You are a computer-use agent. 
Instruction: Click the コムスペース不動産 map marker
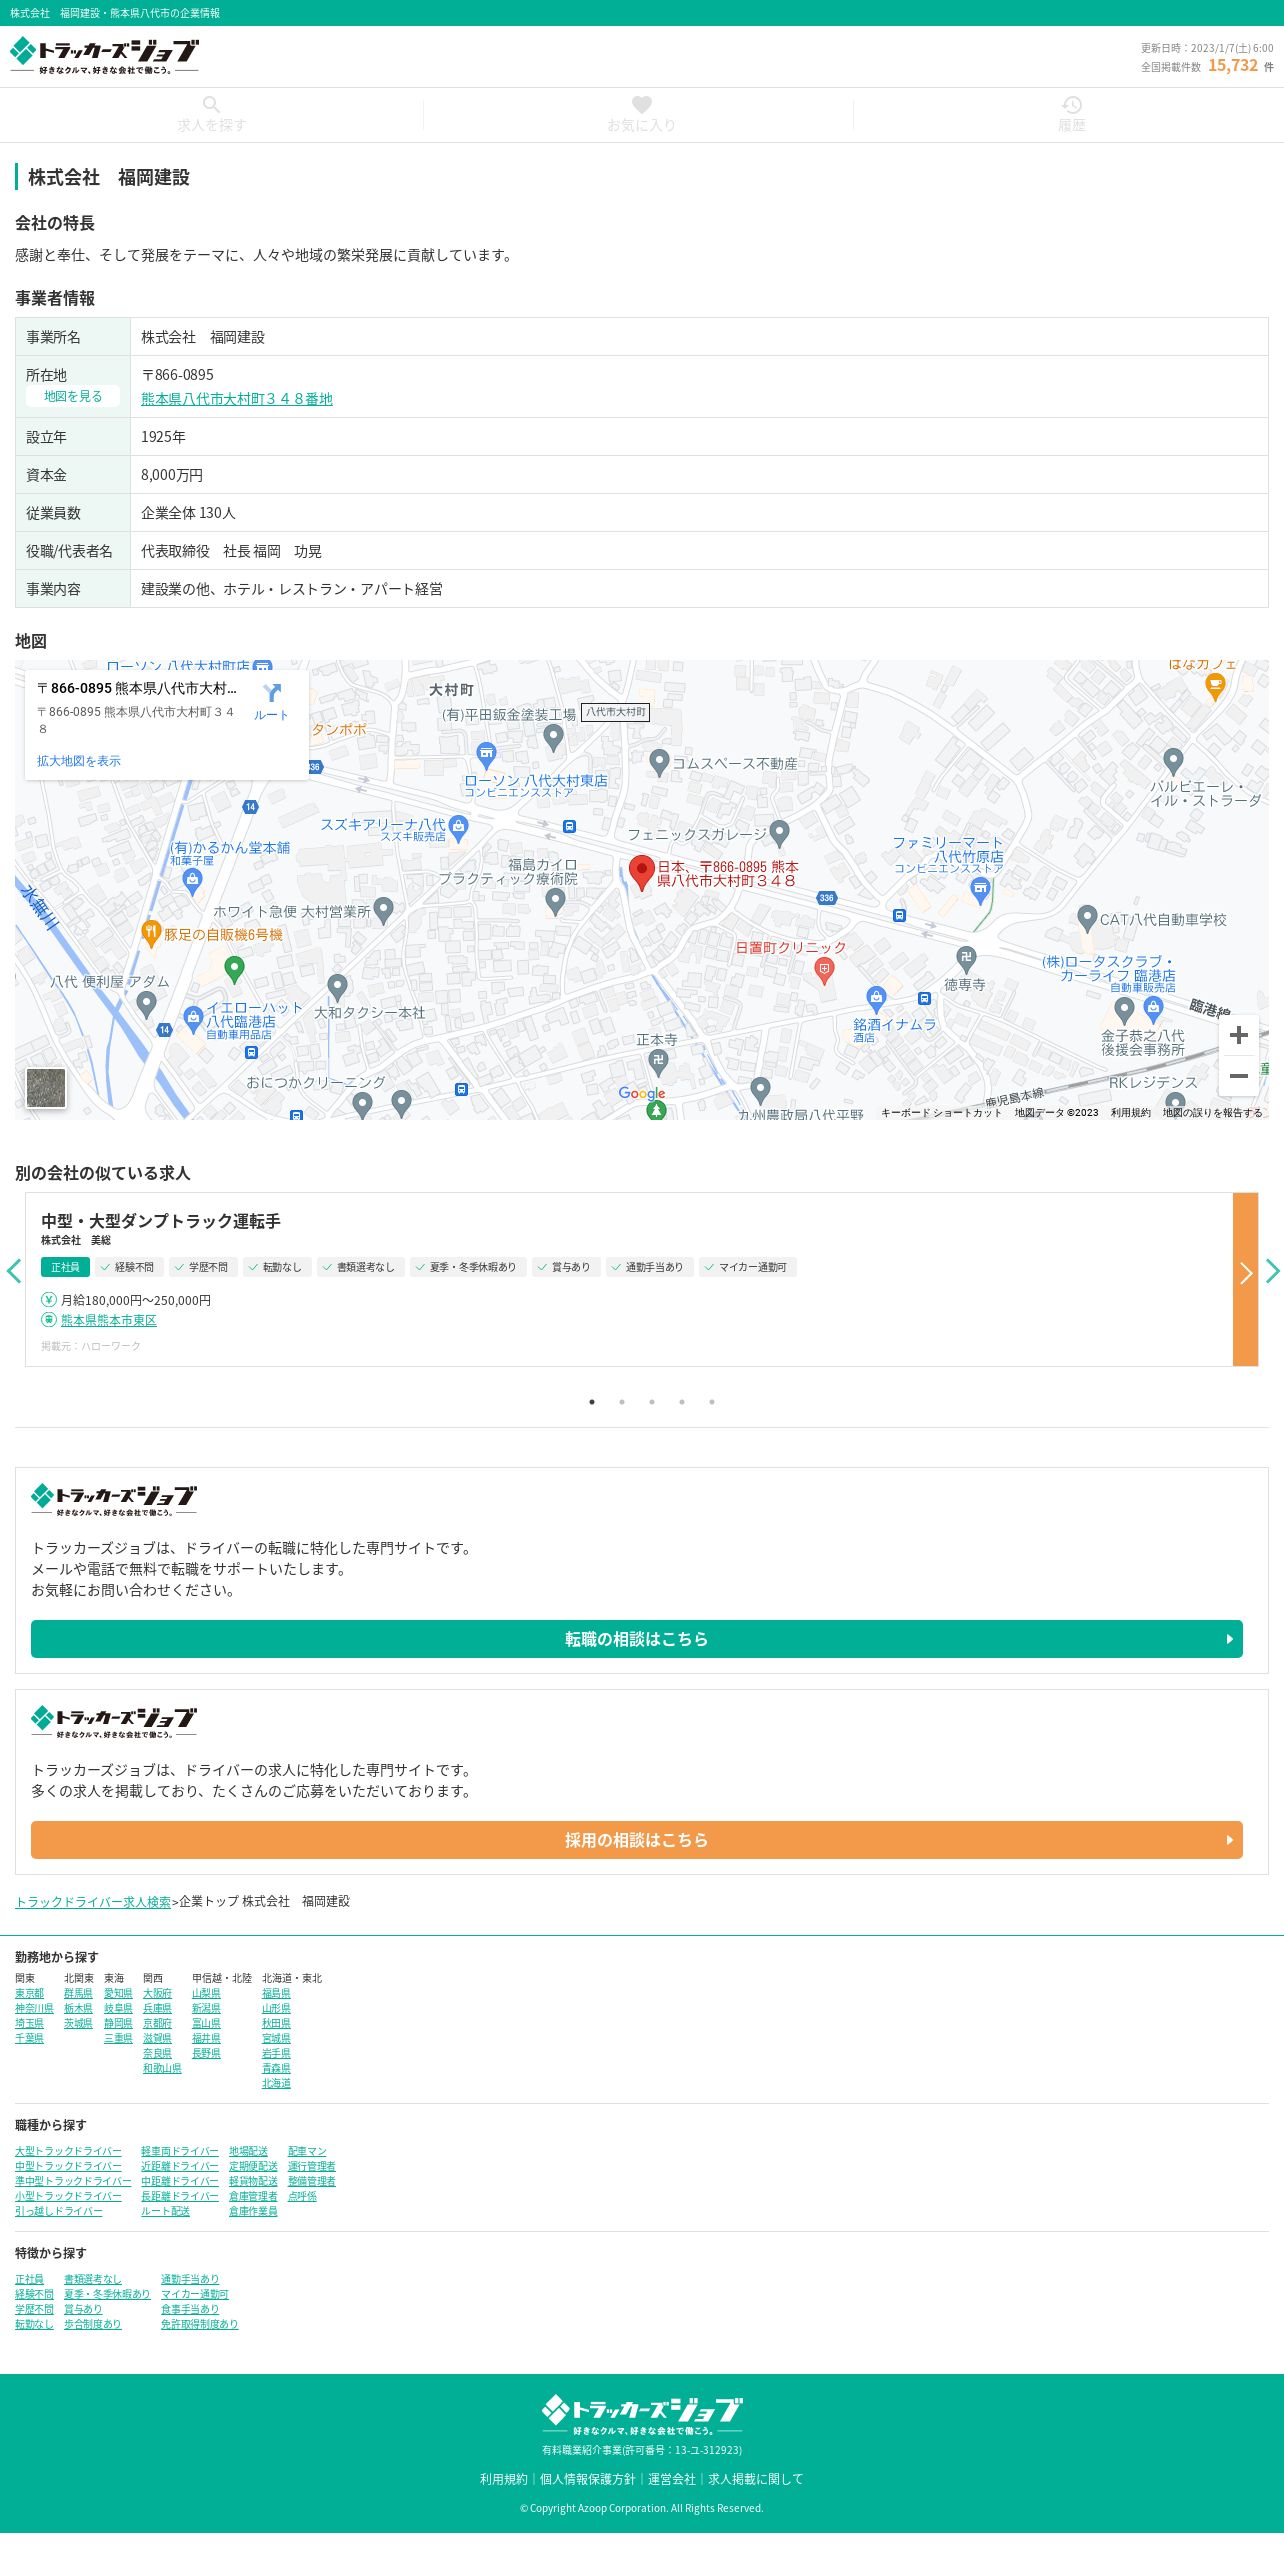click(x=659, y=762)
